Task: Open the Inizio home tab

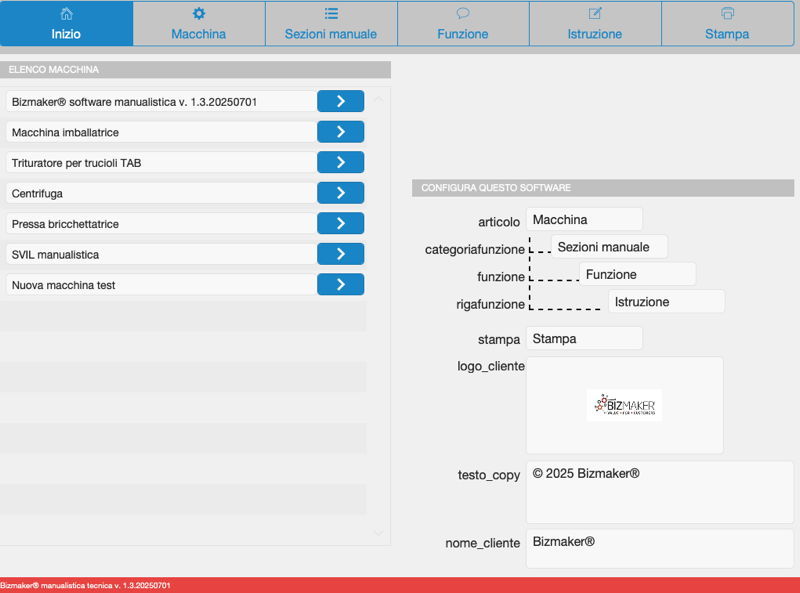Action: tap(66, 23)
